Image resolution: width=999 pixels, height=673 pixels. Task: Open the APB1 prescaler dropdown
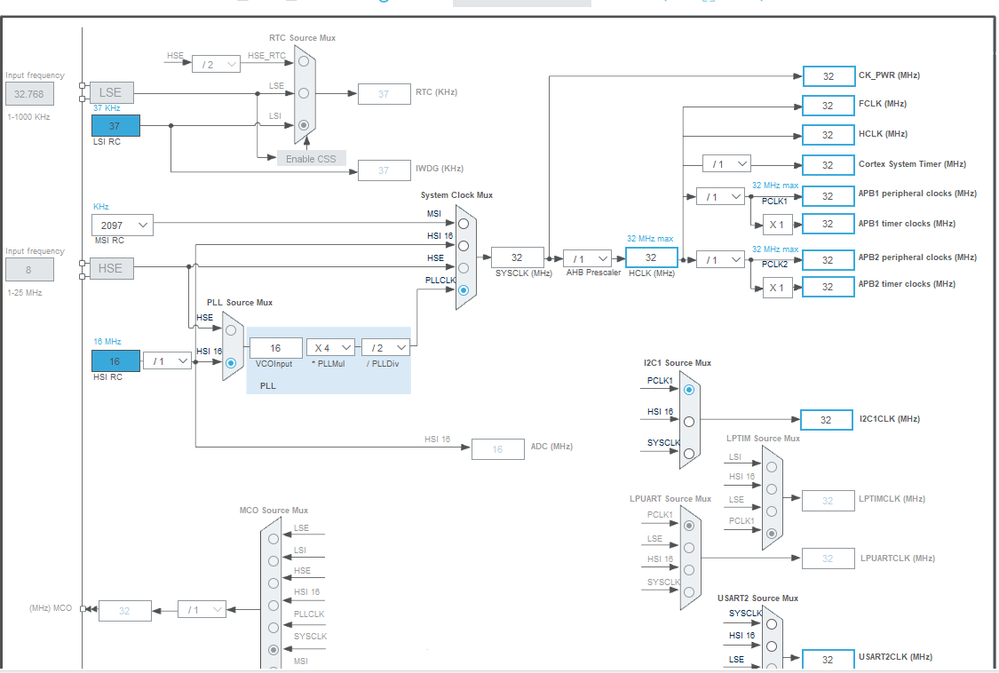(x=721, y=197)
